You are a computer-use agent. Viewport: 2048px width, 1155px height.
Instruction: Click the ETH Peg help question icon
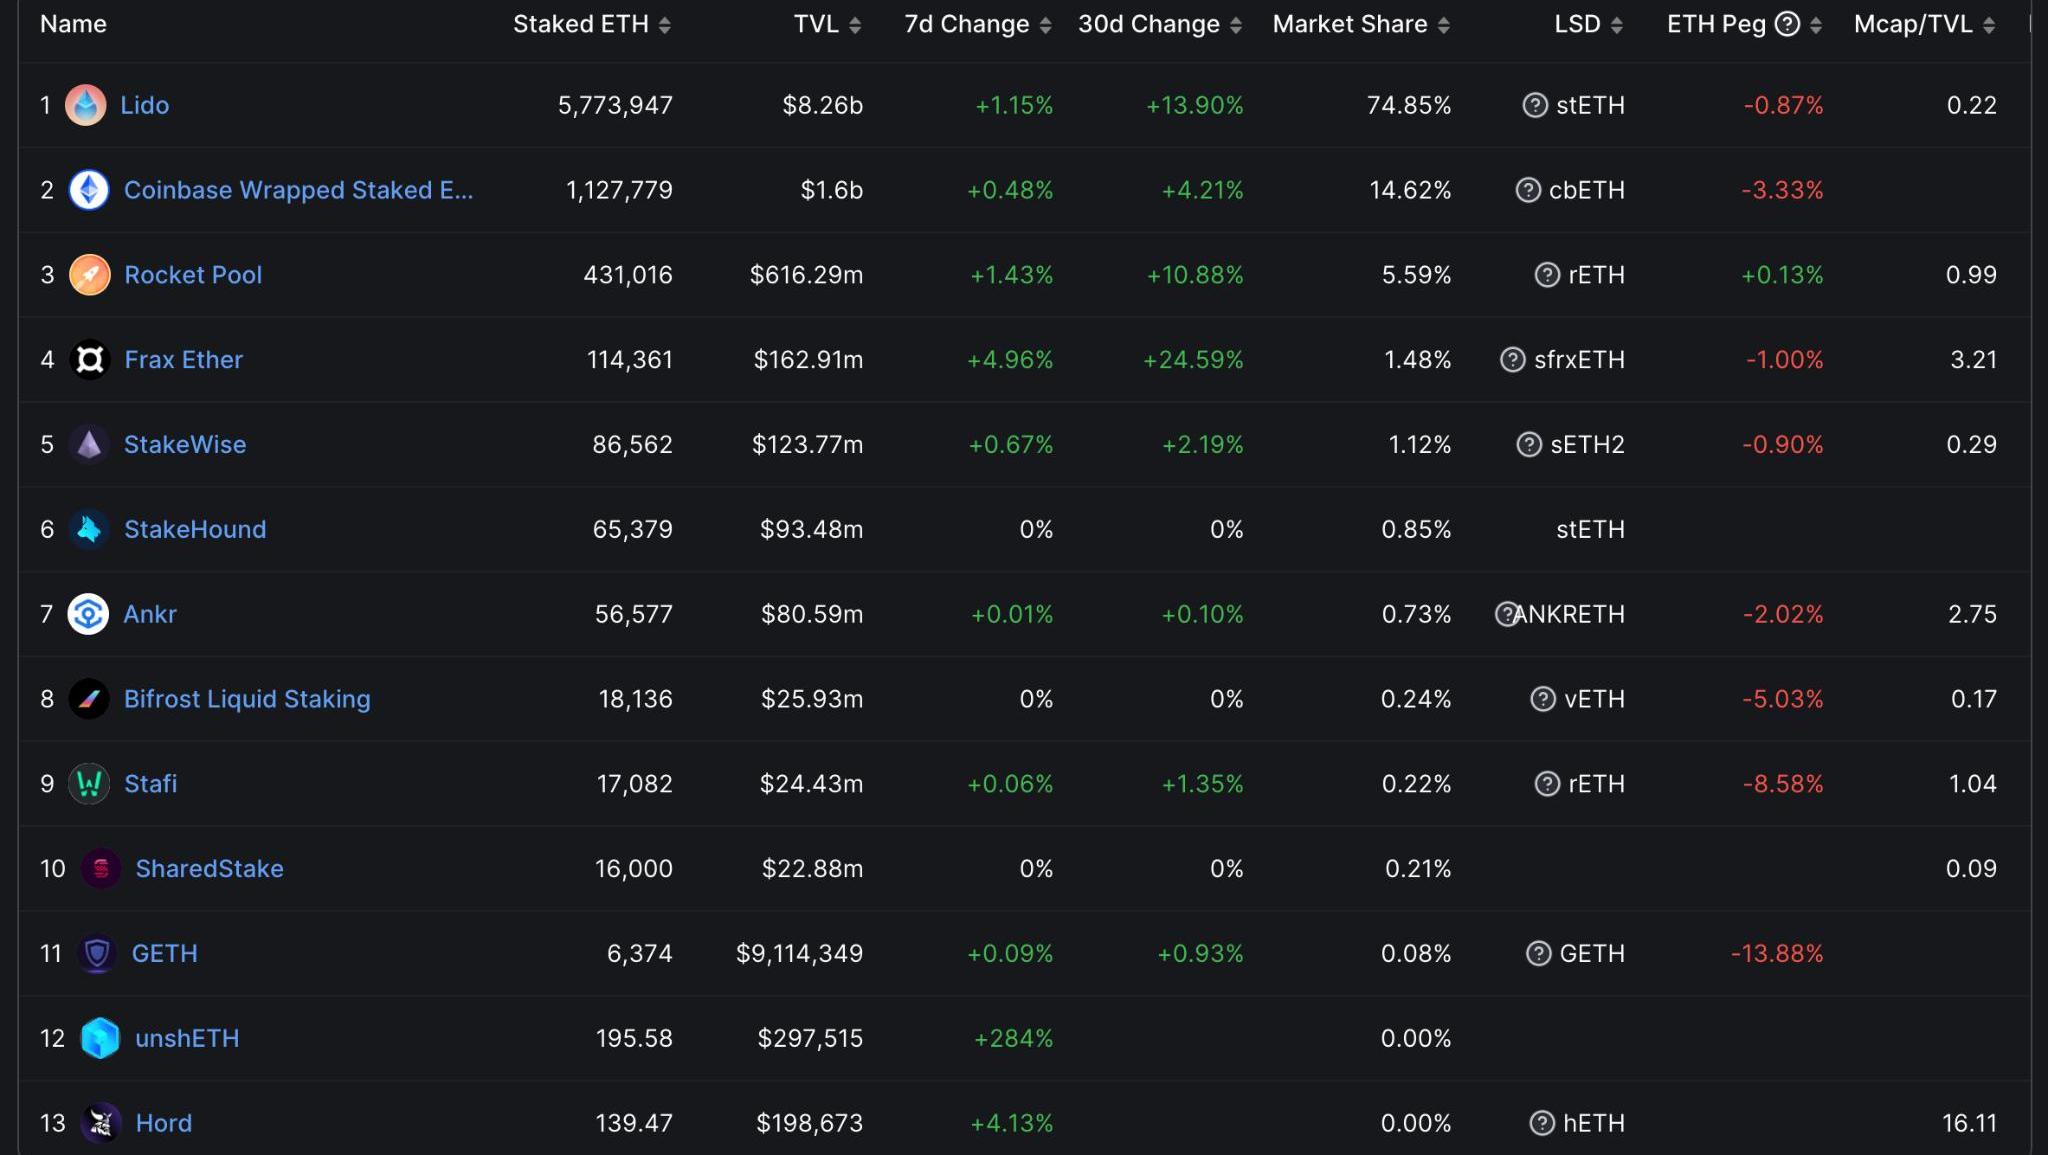coord(1787,24)
